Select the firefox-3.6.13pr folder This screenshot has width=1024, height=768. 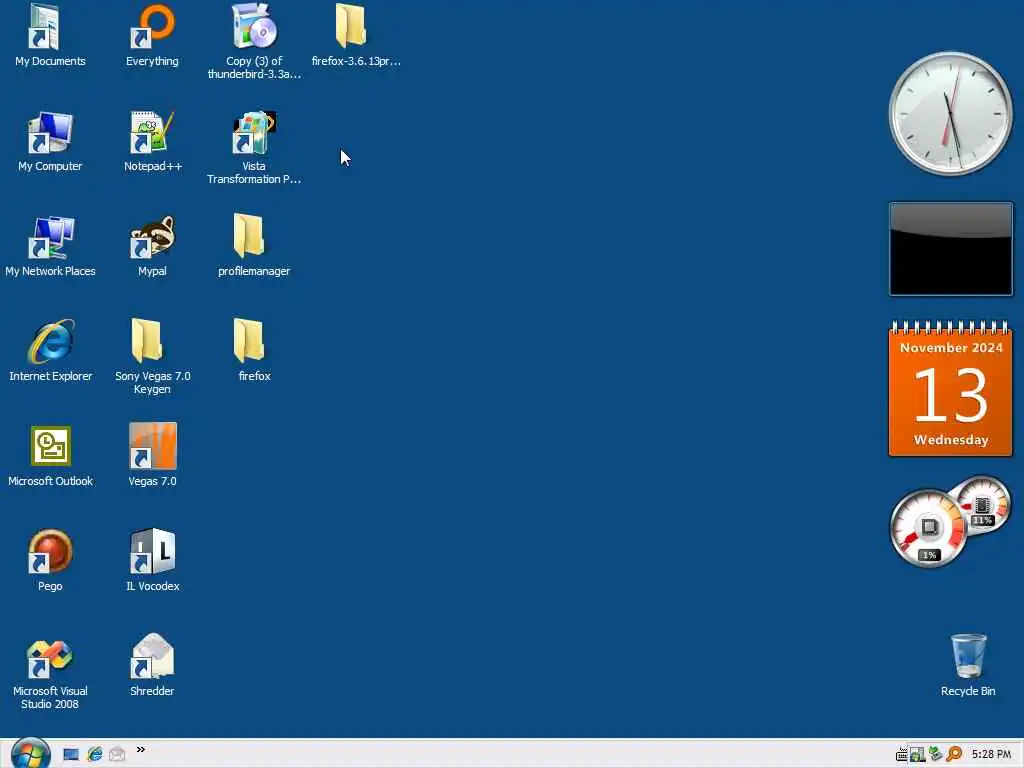click(356, 36)
